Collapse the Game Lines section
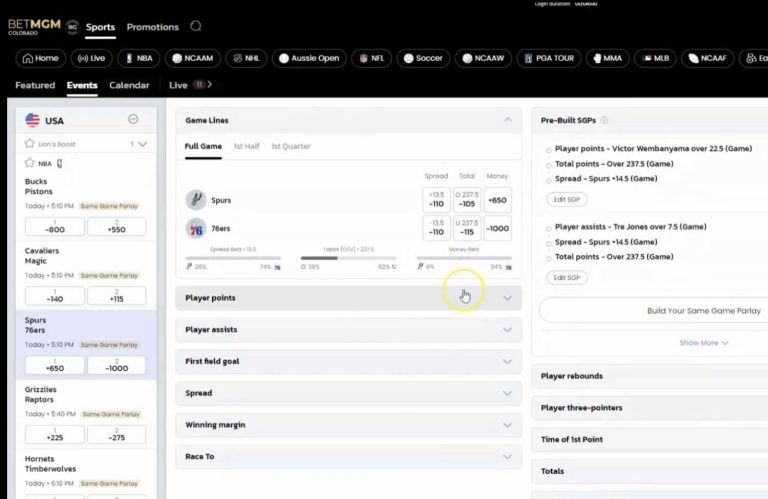 tap(508, 120)
